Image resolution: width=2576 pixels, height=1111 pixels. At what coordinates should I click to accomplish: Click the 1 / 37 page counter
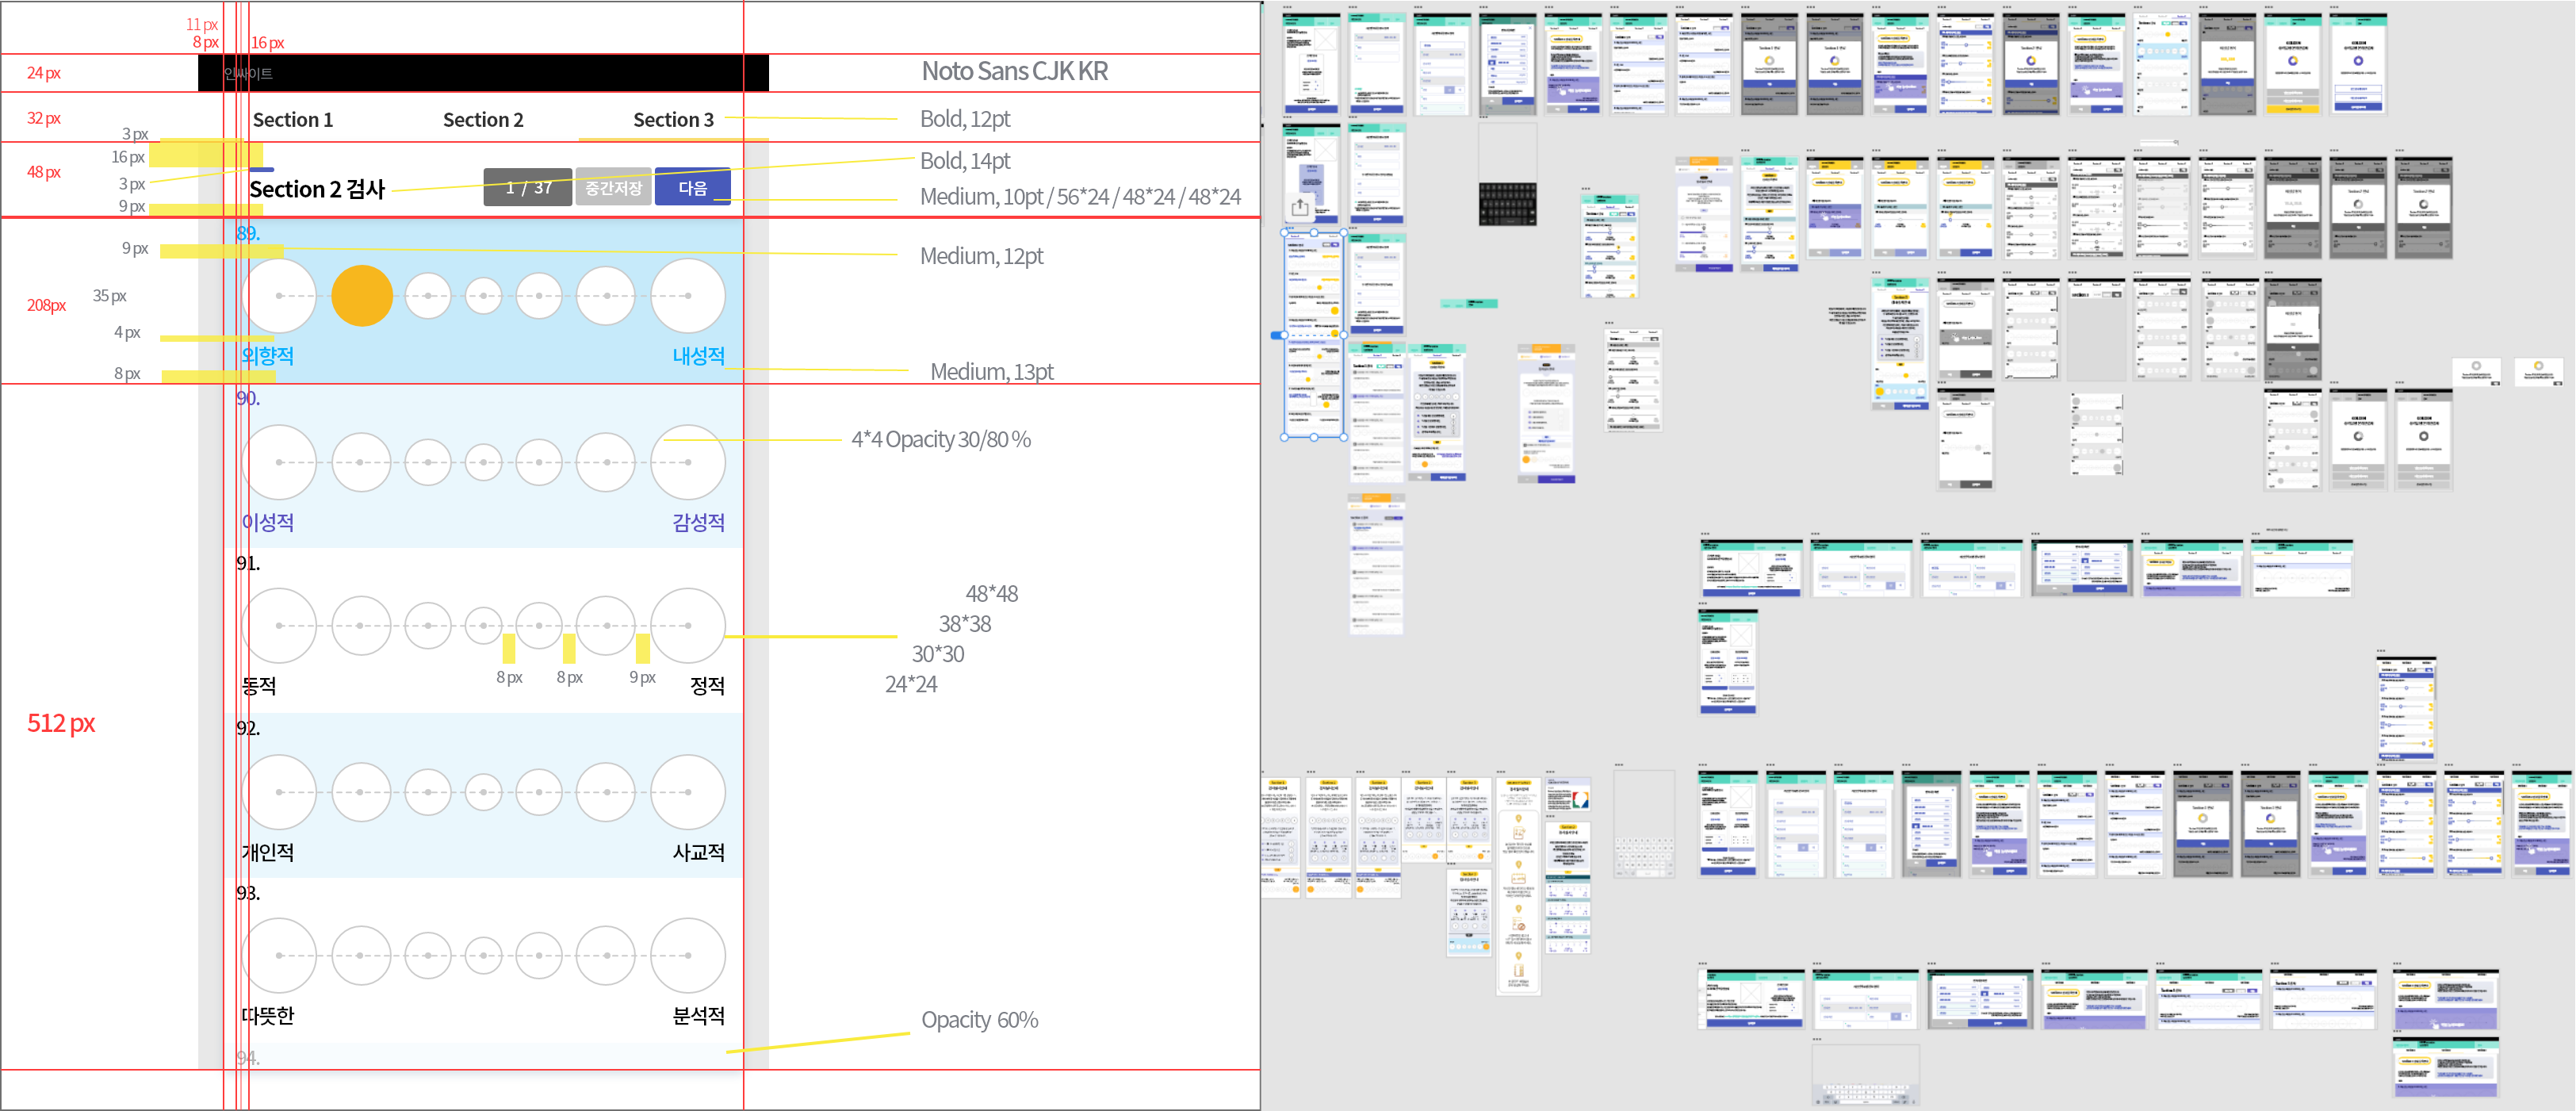pos(527,188)
